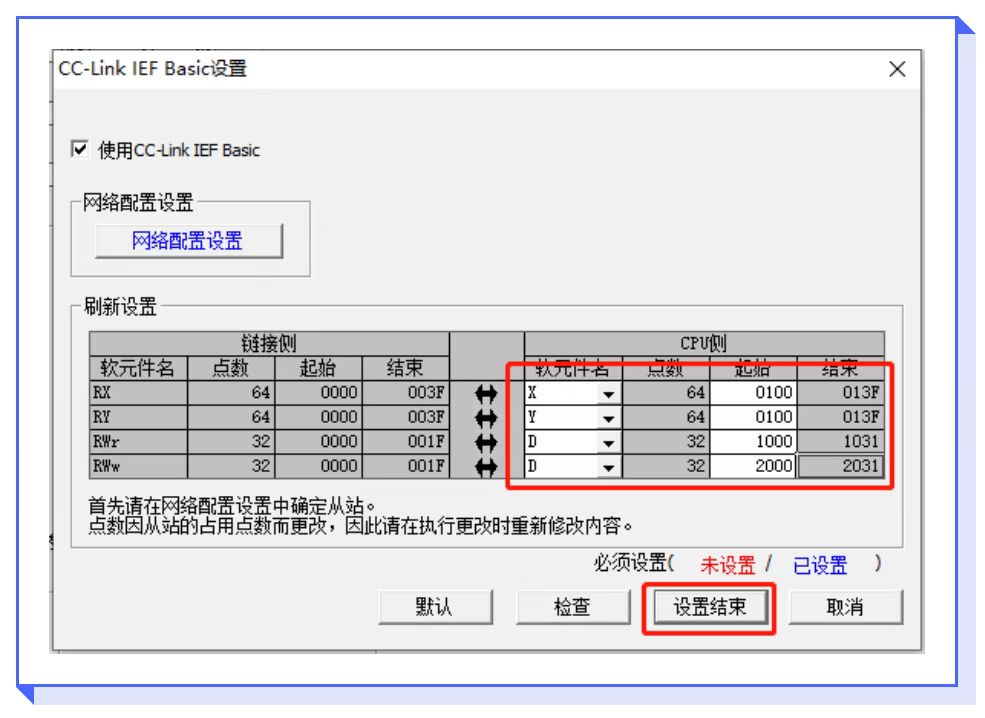This screenshot has height=718, width=985.
Task: Click CPU end cell 013F in RY row
Action: pyautogui.click(x=841, y=418)
